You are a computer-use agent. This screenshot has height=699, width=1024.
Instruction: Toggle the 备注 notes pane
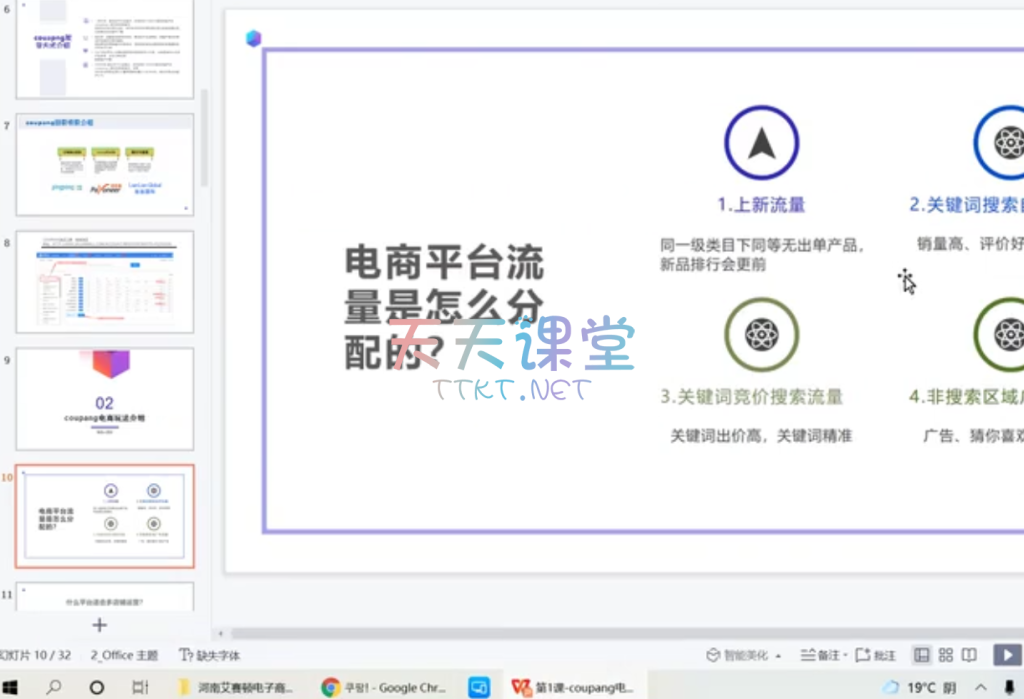pos(820,655)
